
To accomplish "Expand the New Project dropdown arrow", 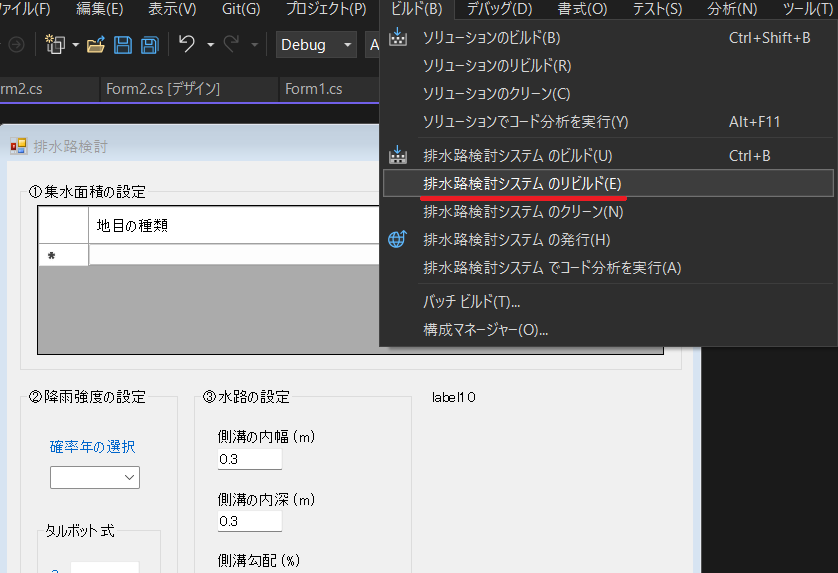I will click(75, 45).
